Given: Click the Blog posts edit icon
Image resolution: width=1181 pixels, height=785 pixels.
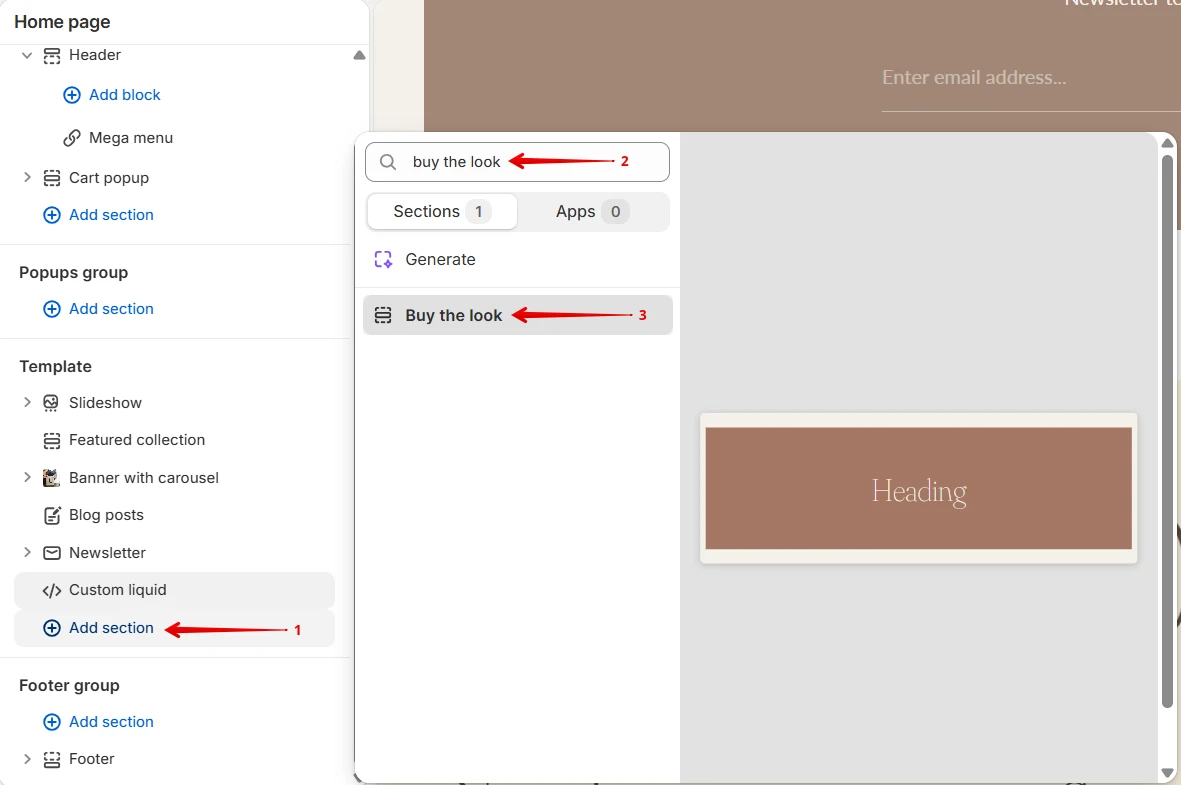Looking at the screenshot, I should (51, 515).
